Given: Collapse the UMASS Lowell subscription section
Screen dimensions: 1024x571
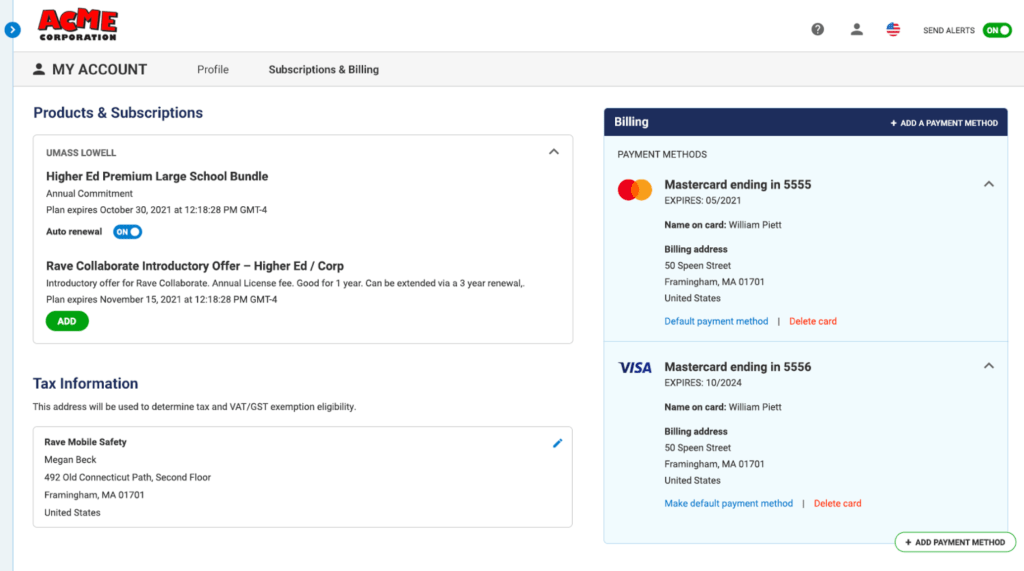Looking at the screenshot, I should coord(554,152).
